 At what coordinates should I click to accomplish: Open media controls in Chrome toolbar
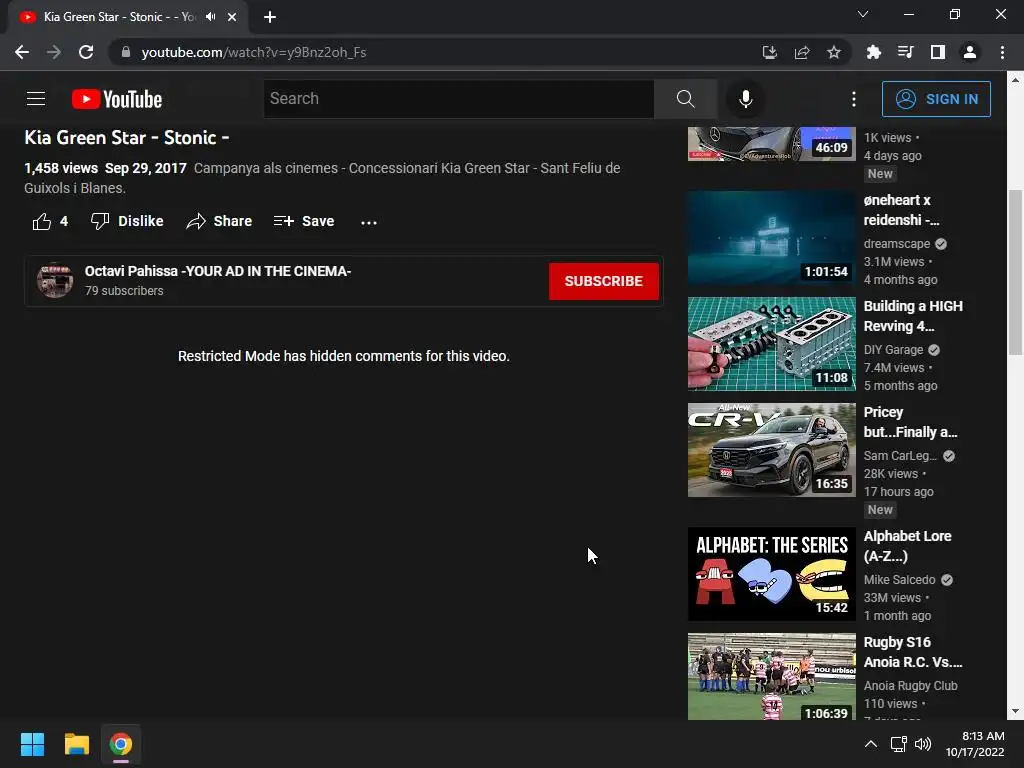pyautogui.click(x=905, y=52)
